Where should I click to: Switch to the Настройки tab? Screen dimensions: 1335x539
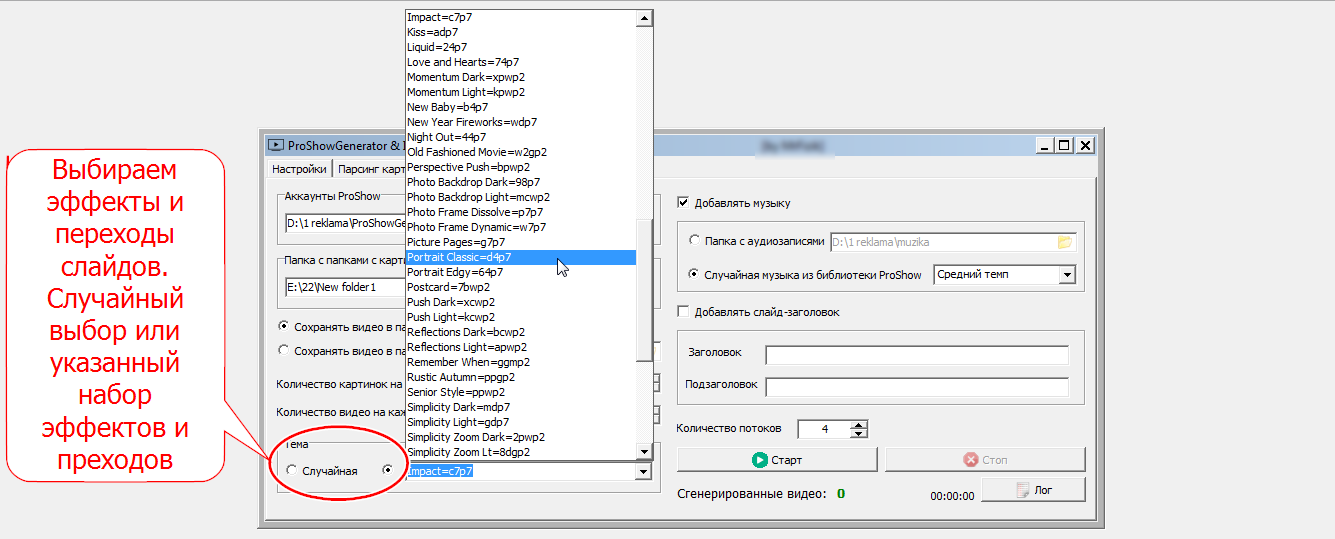[x=298, y=169]
